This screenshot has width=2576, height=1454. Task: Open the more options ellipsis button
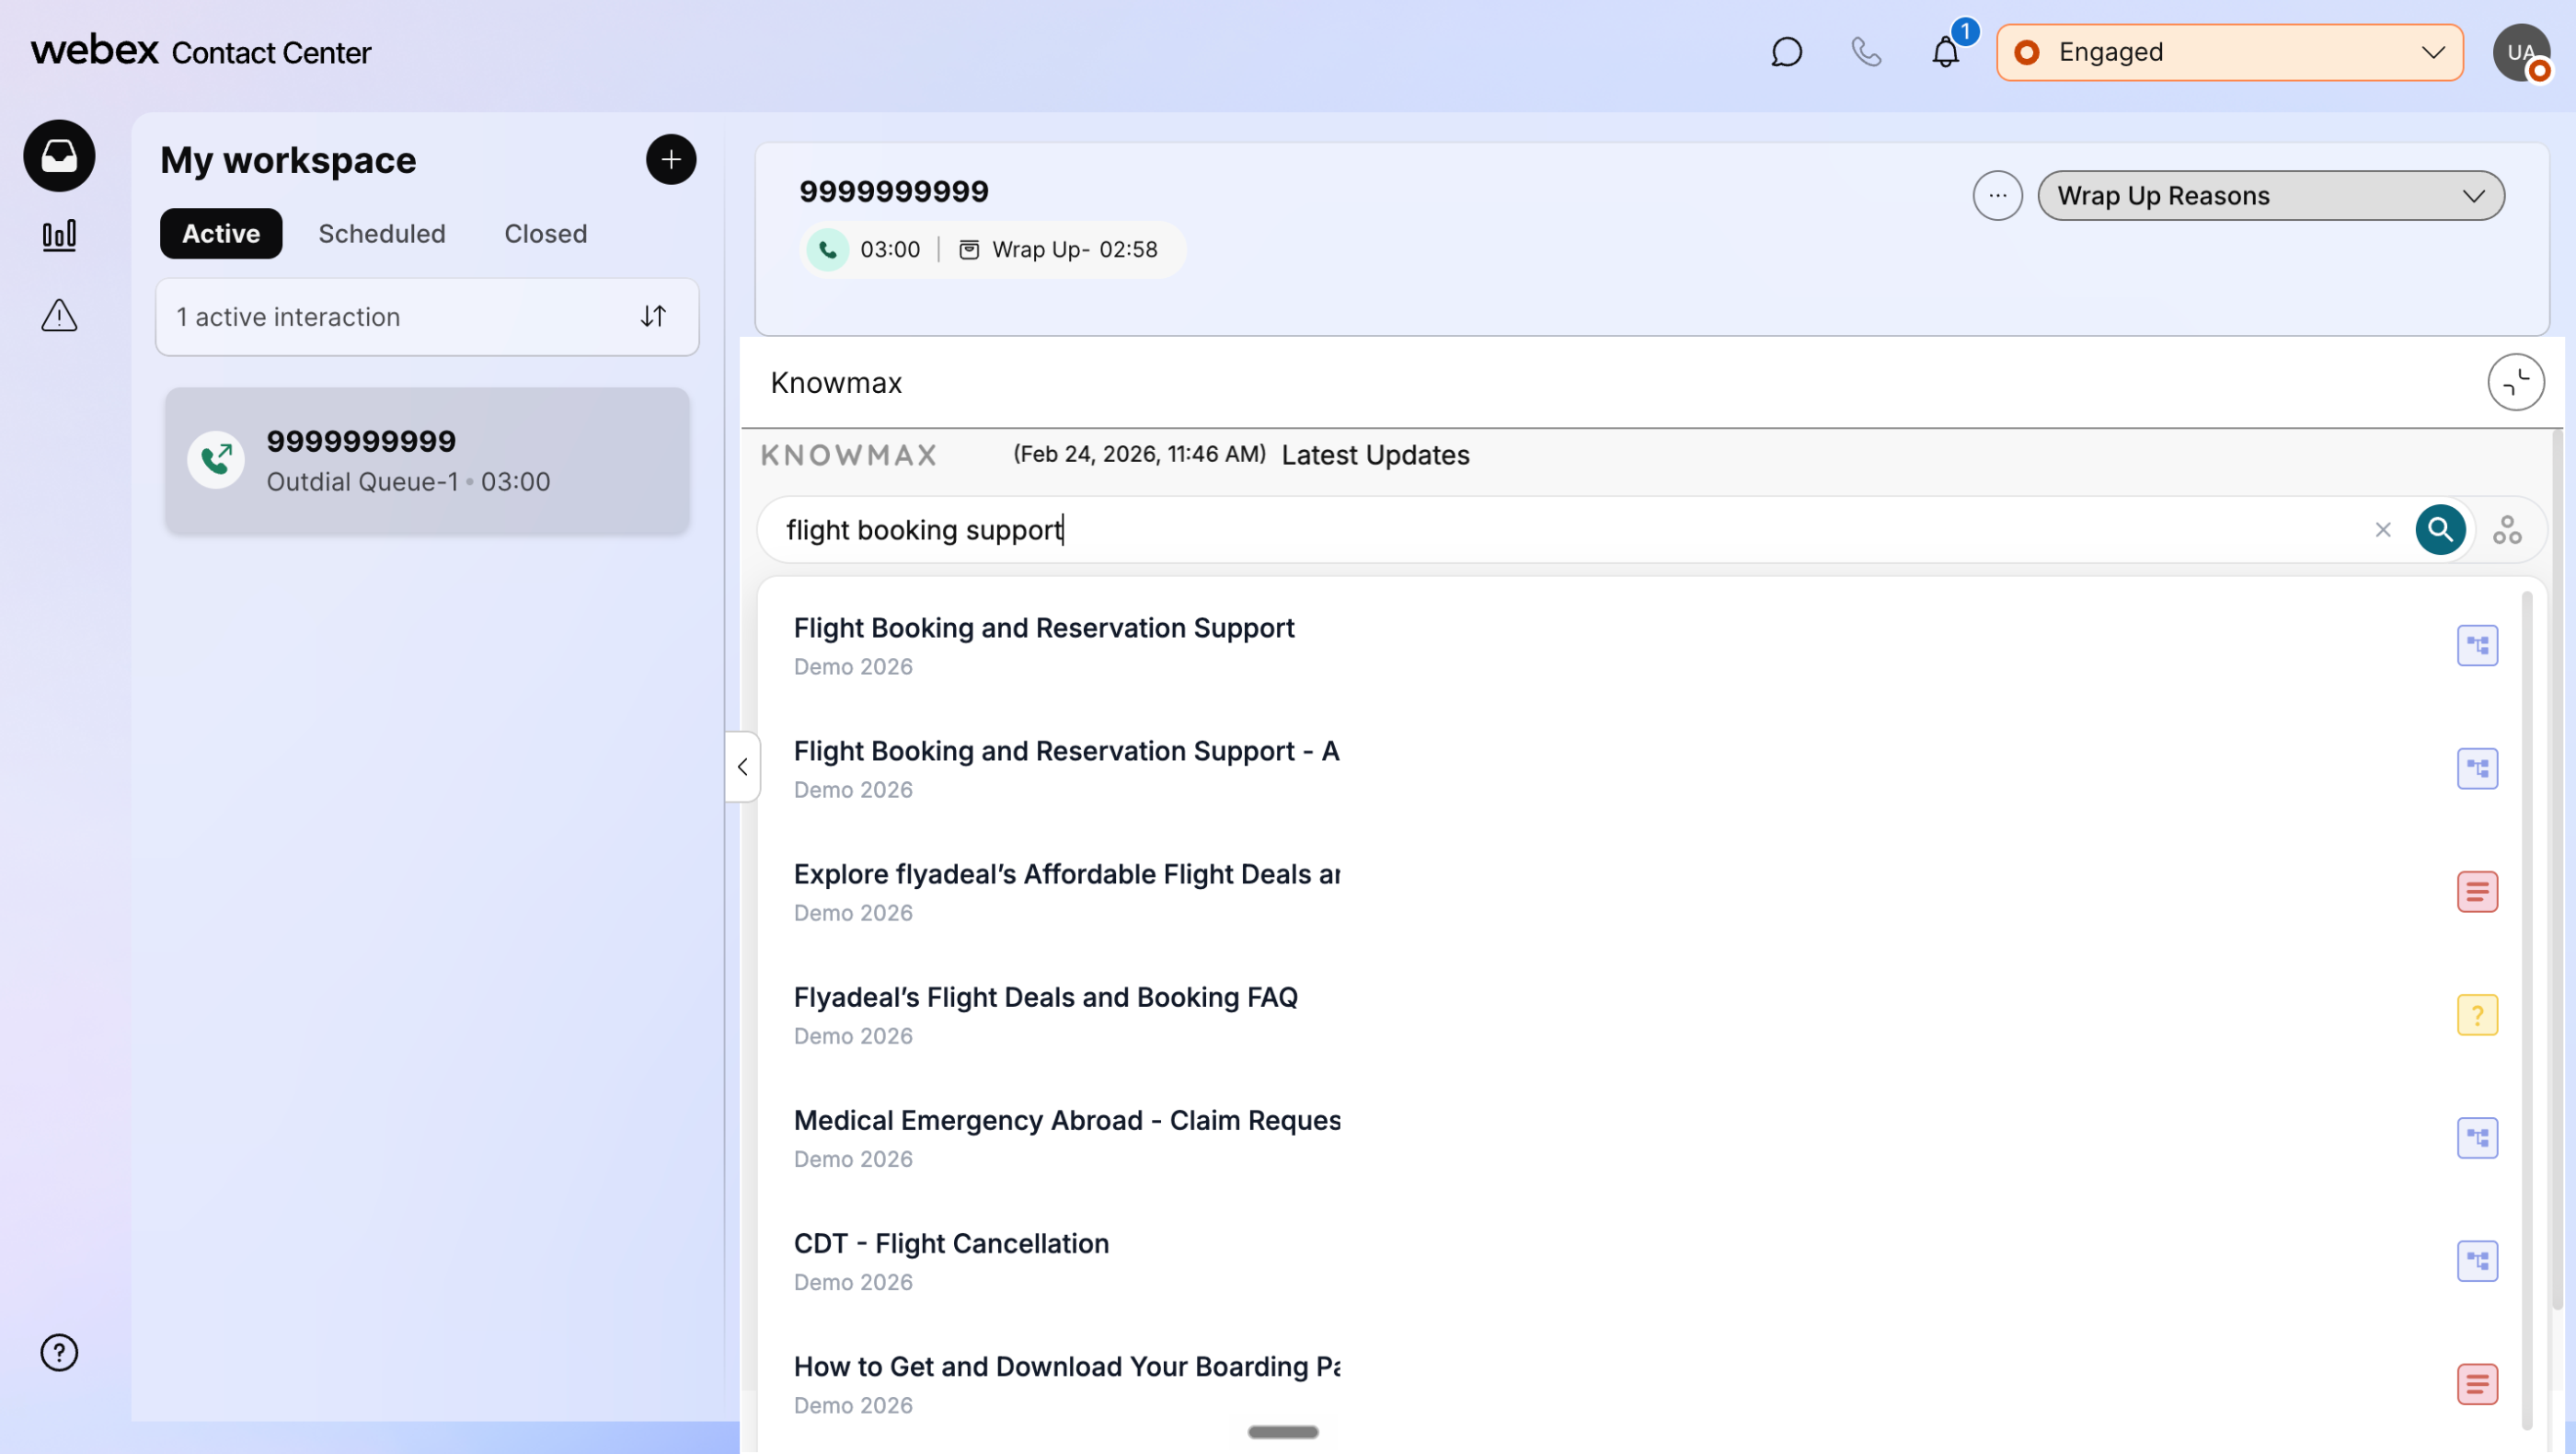pos(1997,195)
